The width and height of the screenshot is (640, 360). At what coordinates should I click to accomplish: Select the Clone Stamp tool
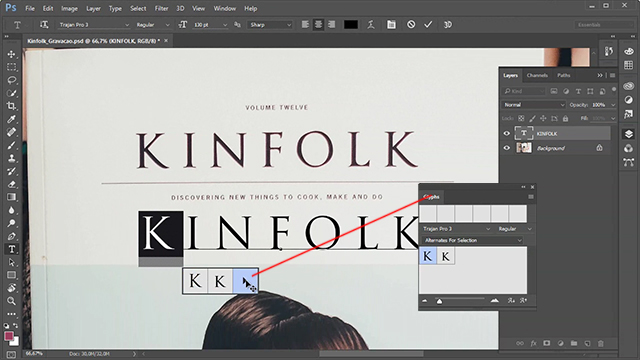[x=11, y=158]
